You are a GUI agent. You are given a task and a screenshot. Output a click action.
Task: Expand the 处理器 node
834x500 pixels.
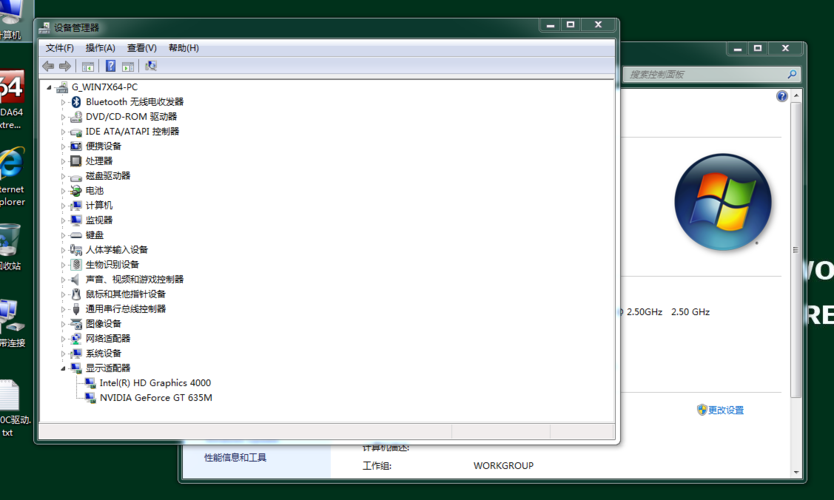click(x=63, y=161)
